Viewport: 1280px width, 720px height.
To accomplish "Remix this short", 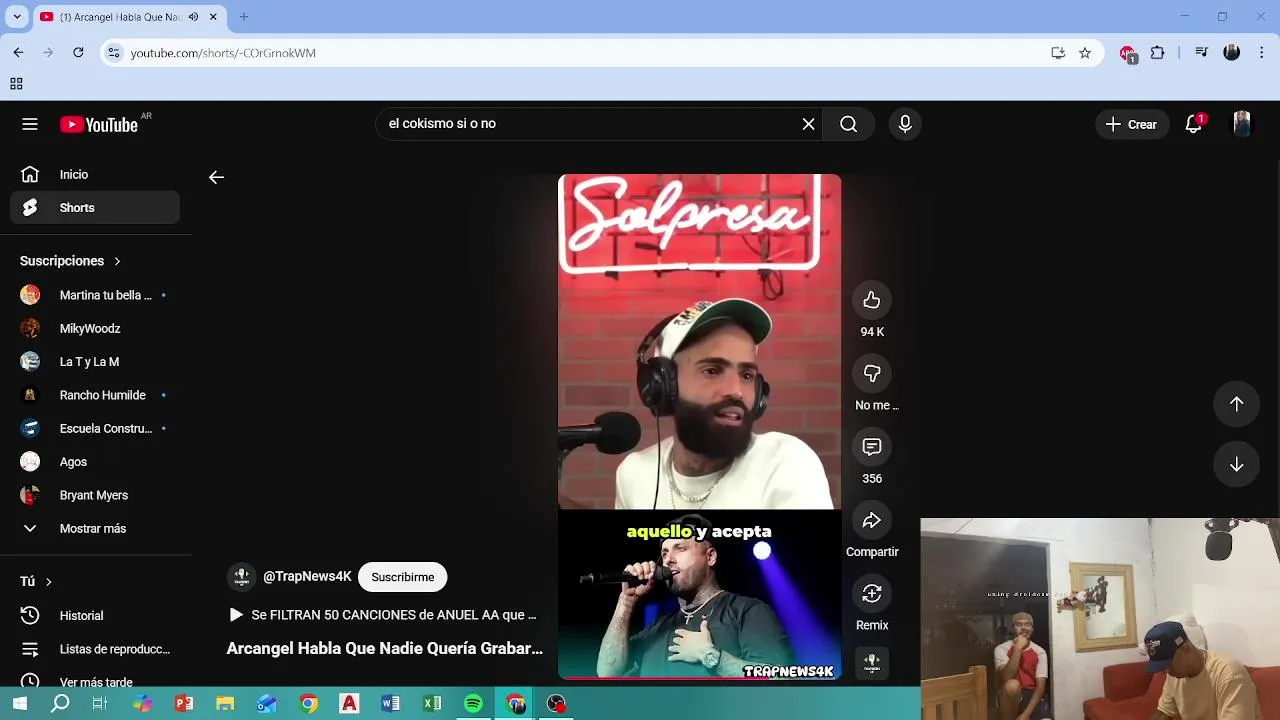I will tap(872, 593).
